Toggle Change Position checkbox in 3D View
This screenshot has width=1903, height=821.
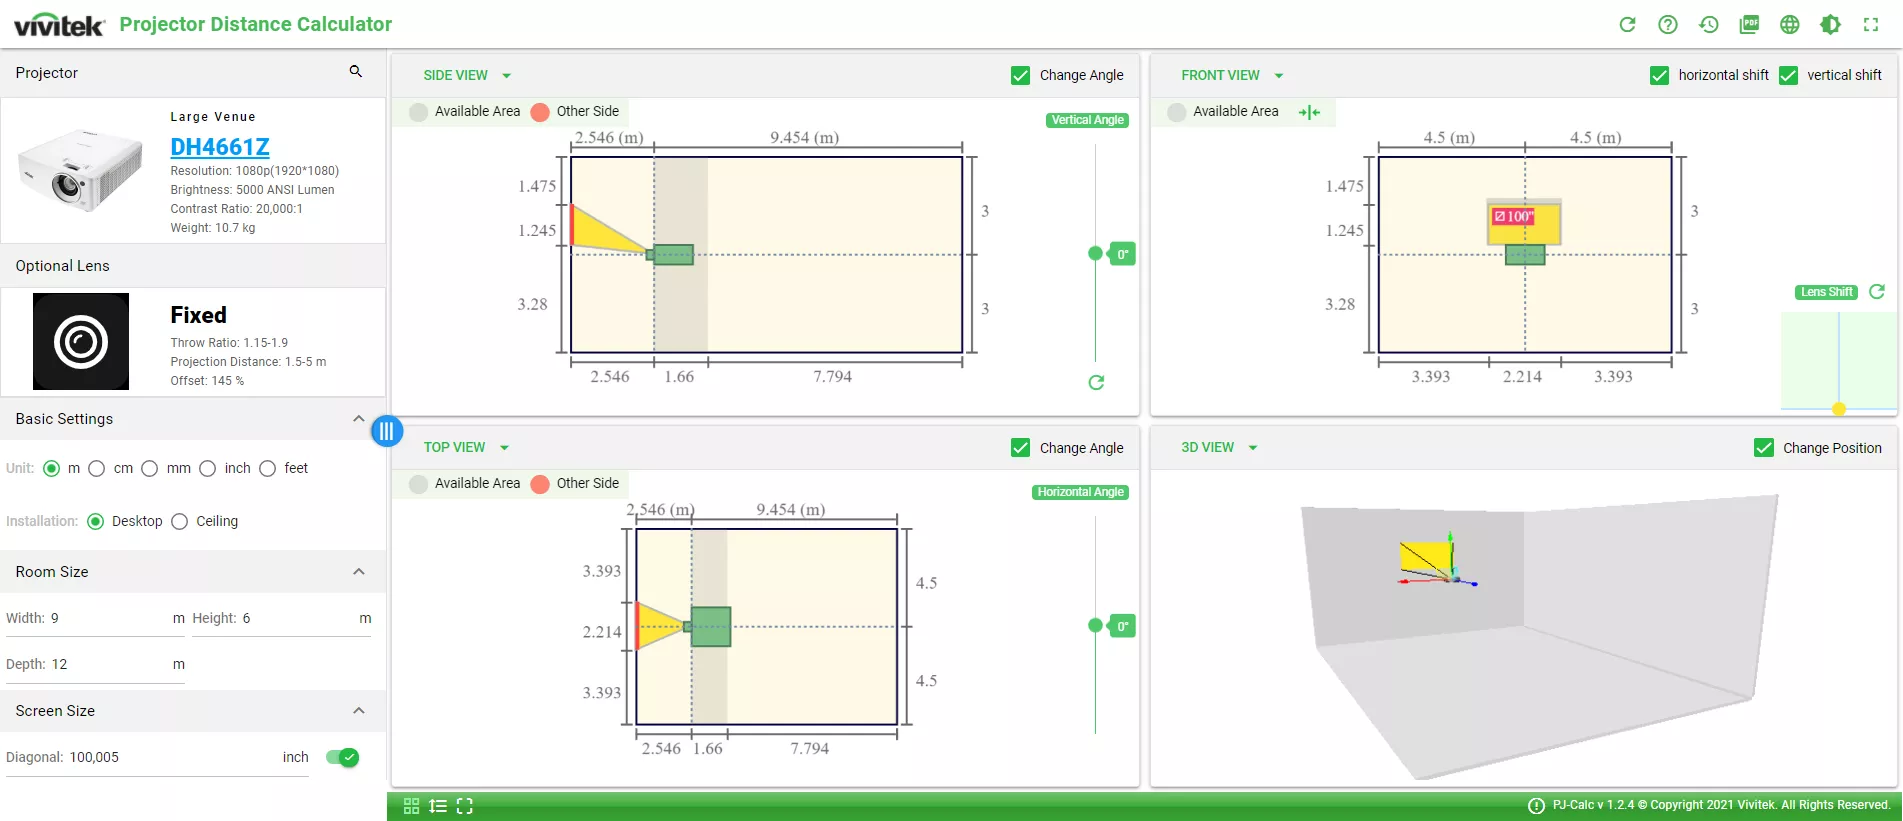click(1764, 448)
